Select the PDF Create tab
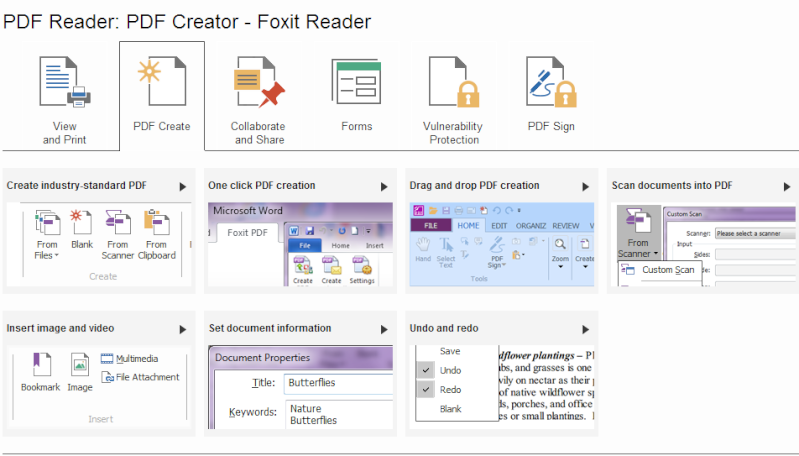 (x=162, y=96)
